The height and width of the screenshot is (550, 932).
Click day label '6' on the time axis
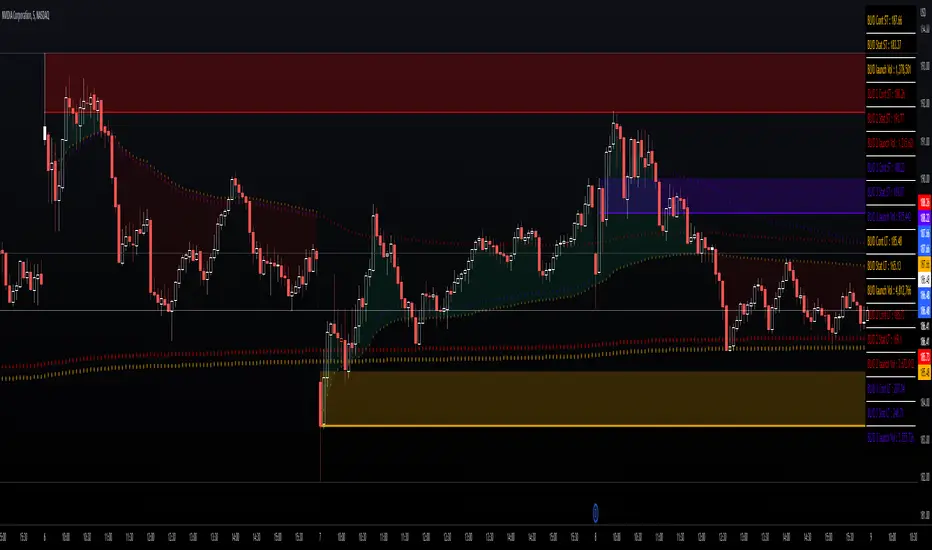click(x=45, y=537)
